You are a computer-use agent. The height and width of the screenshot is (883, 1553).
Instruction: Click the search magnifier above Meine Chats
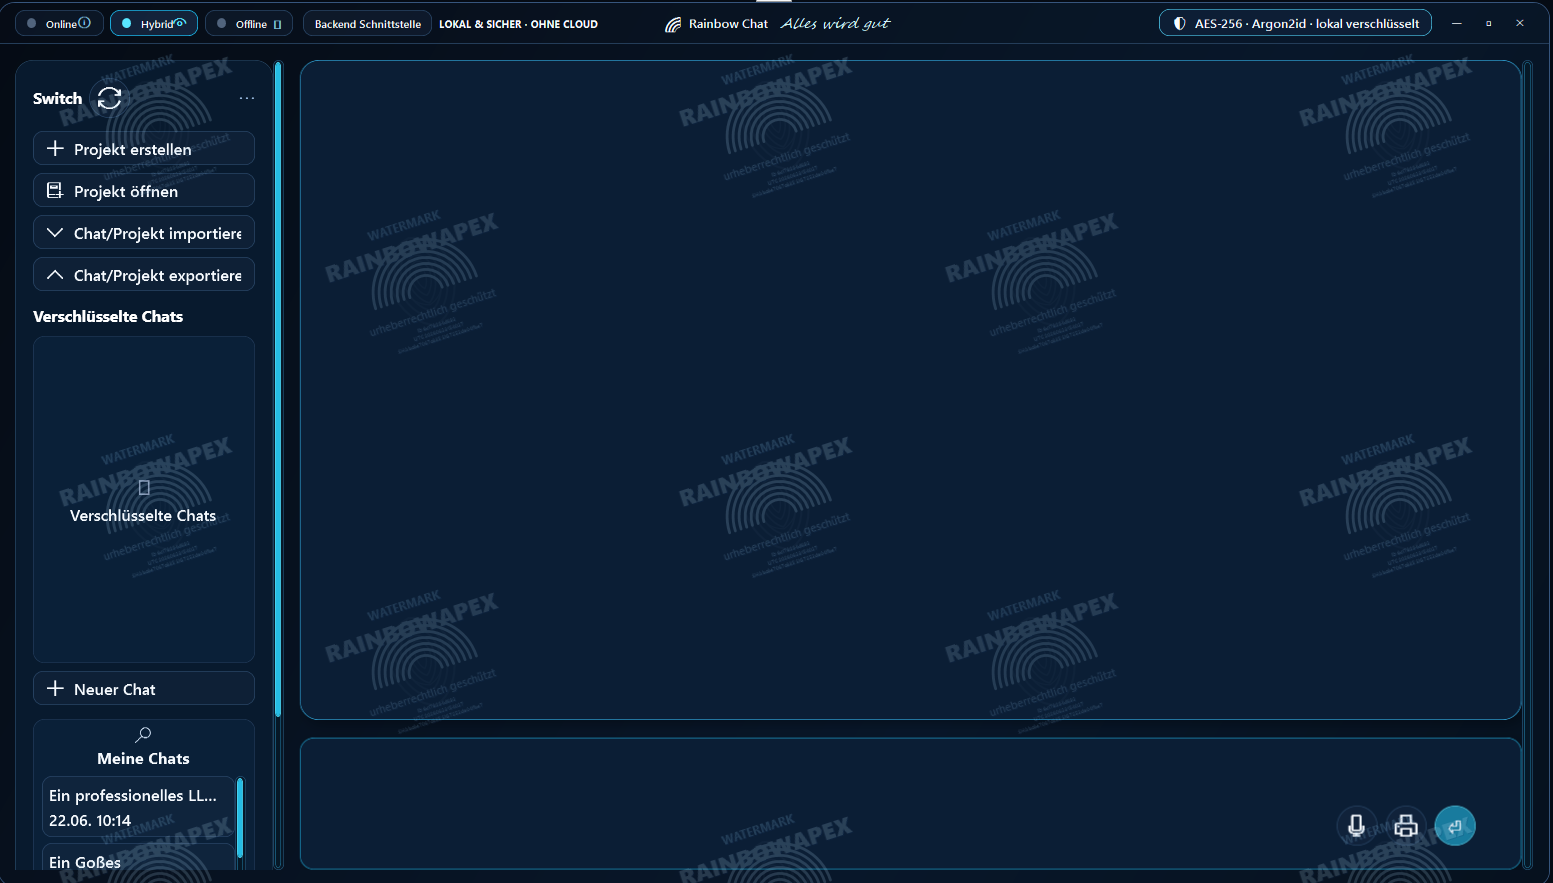[143, 734]
